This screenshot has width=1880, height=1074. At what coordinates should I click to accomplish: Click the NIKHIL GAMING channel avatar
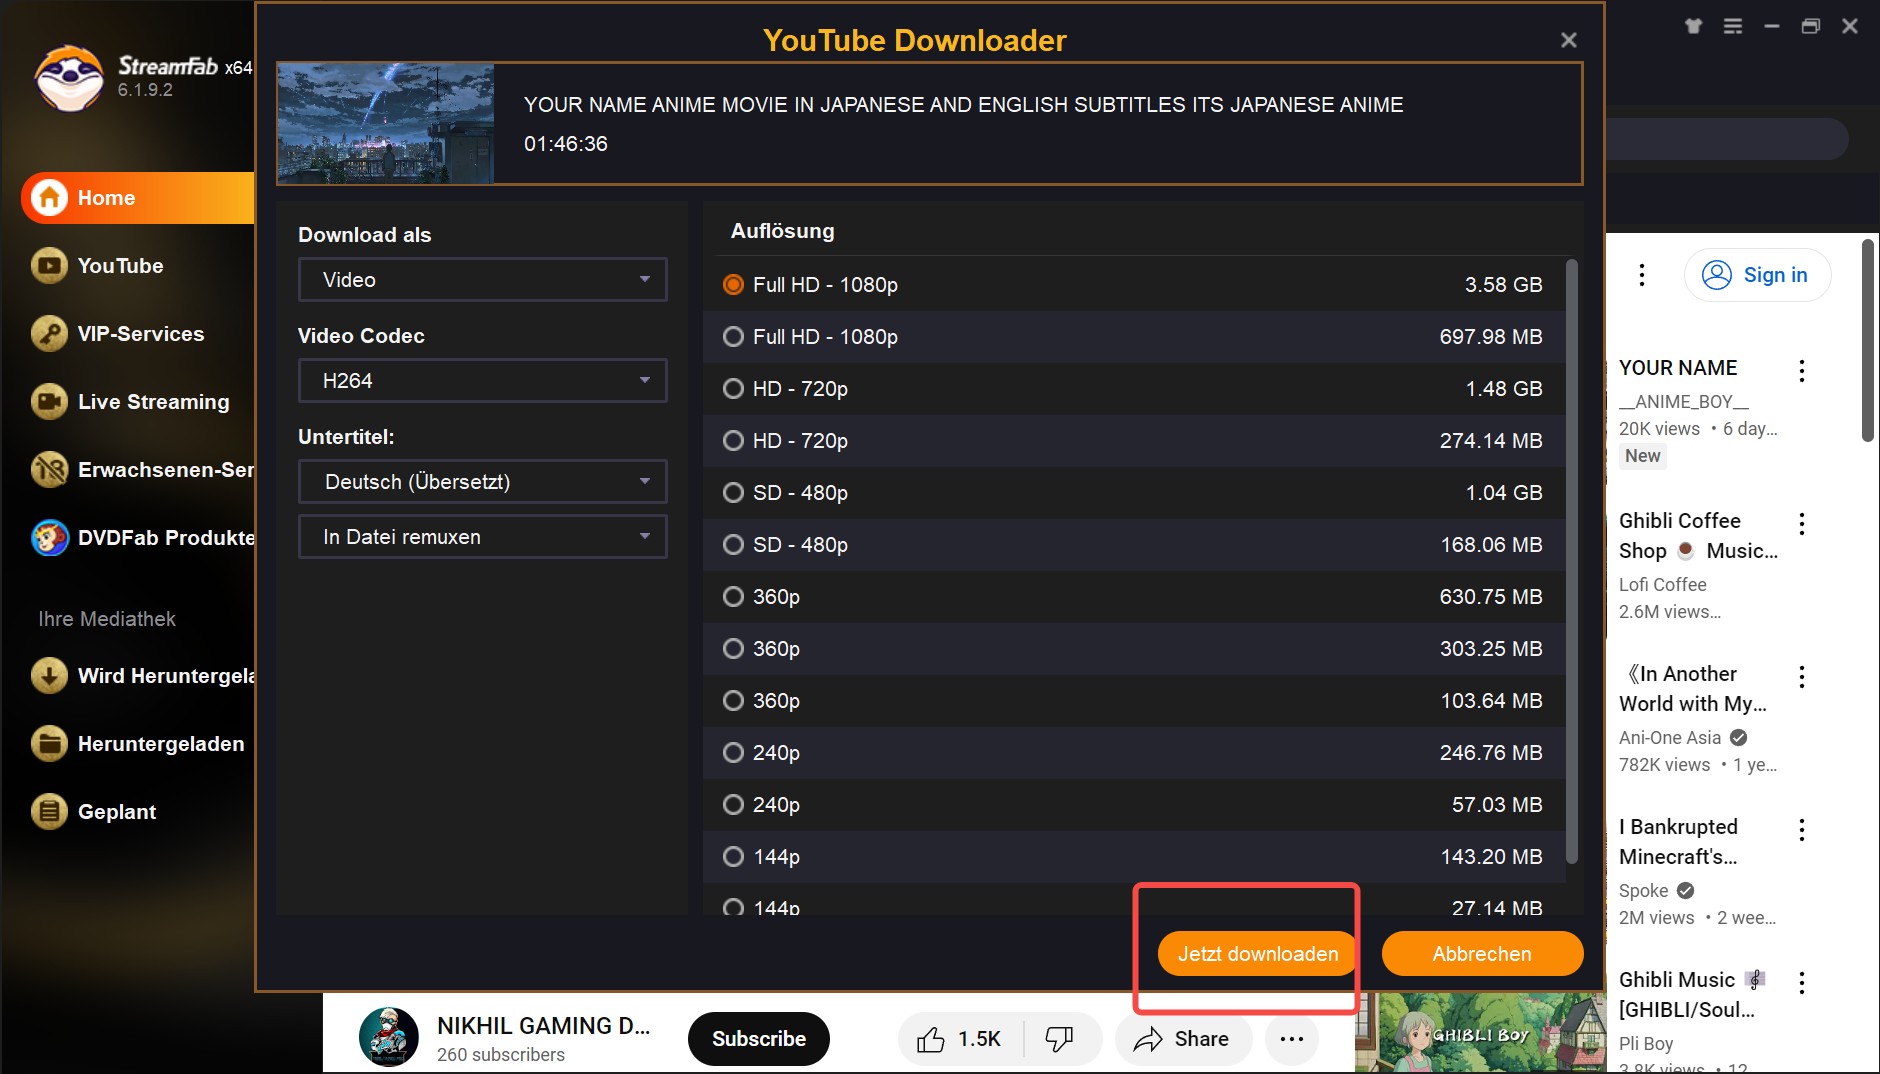[388, 1037]
